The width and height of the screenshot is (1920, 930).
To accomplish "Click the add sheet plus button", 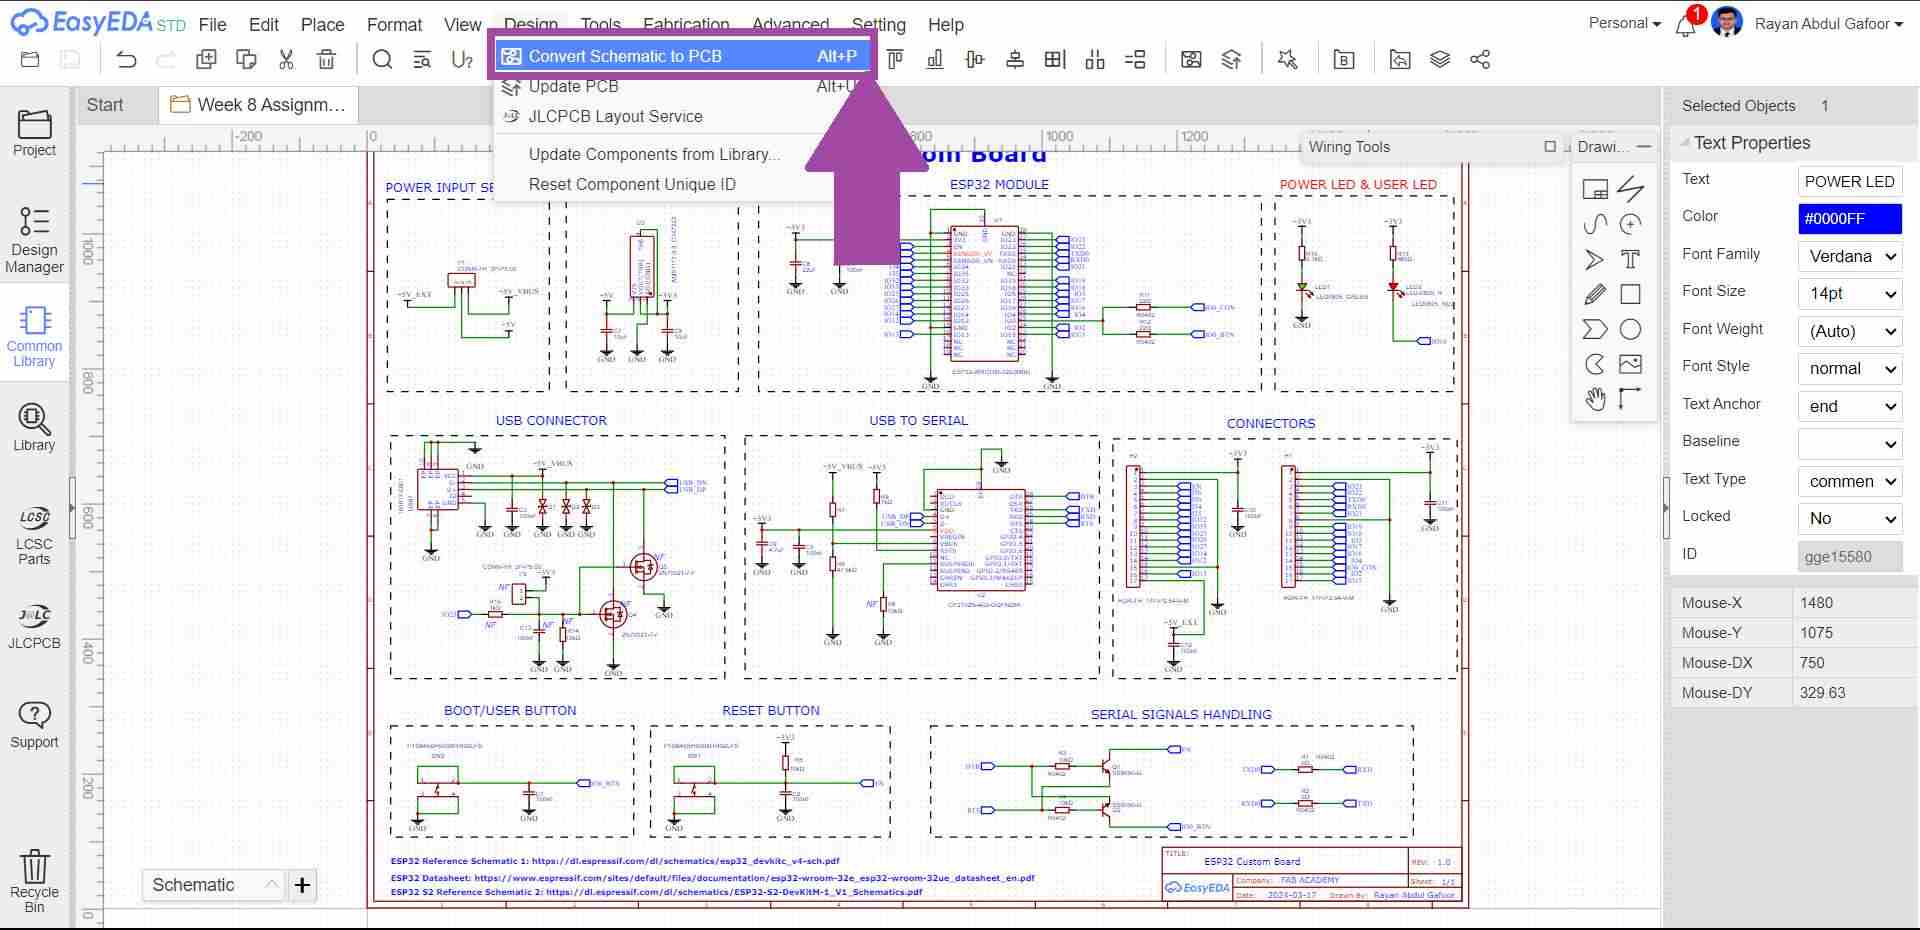I will [x=302, y=885].
